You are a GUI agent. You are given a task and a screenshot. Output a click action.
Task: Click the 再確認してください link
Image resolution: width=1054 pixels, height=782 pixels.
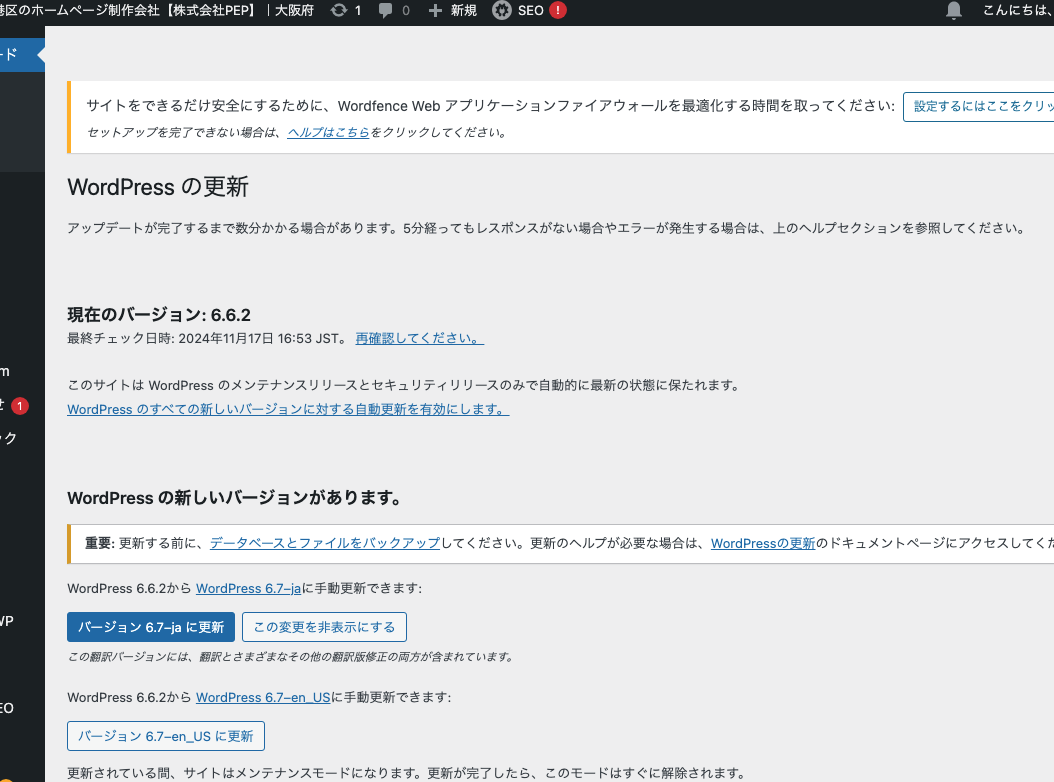(419, 338)
